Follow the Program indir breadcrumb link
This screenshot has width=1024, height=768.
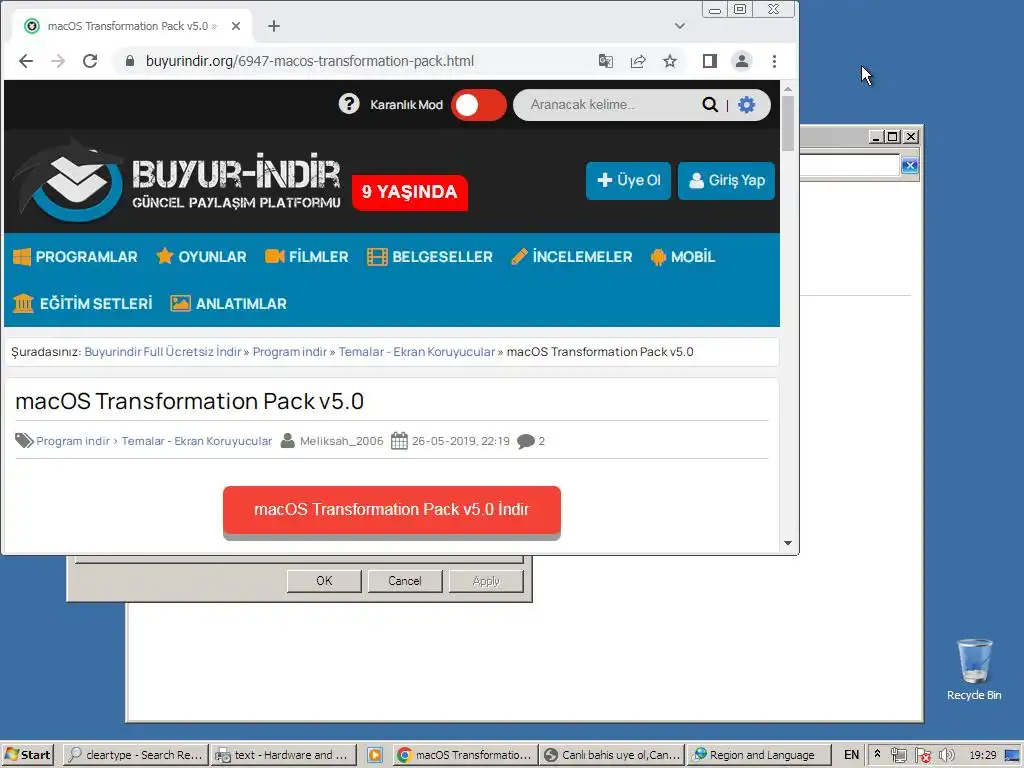289,352
